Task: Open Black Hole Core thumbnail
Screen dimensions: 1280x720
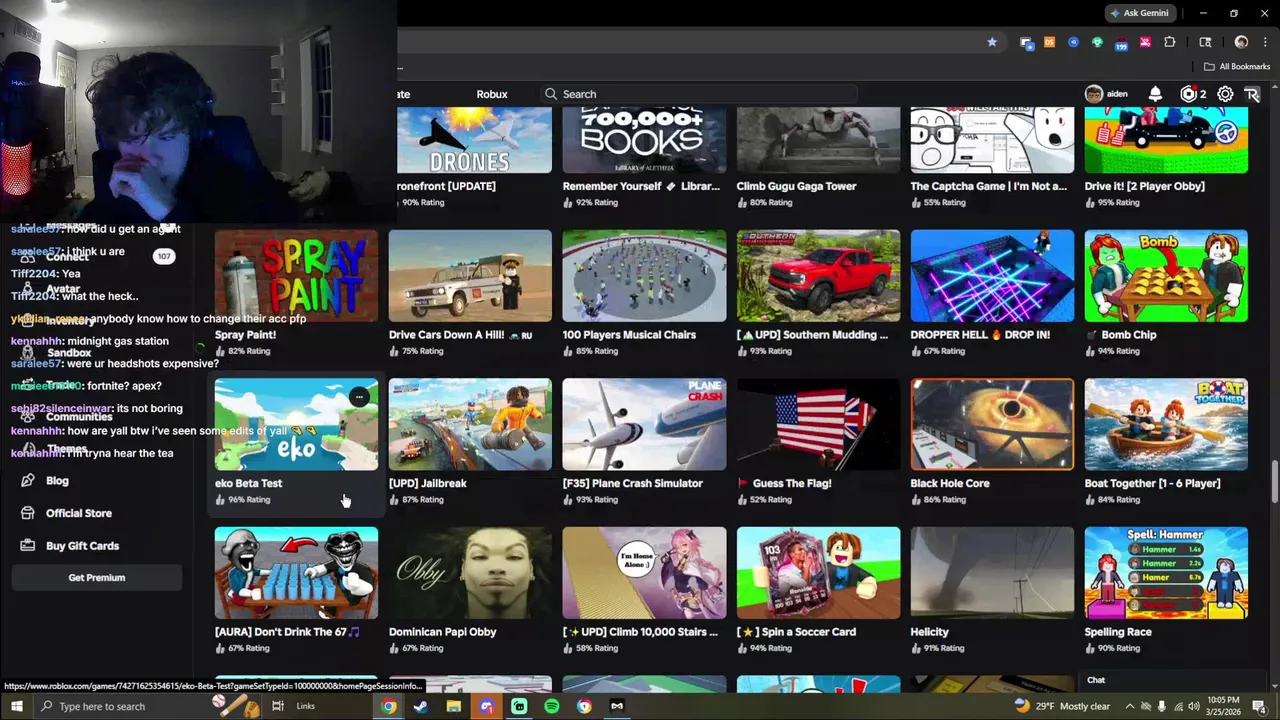Action: [992, 424]
